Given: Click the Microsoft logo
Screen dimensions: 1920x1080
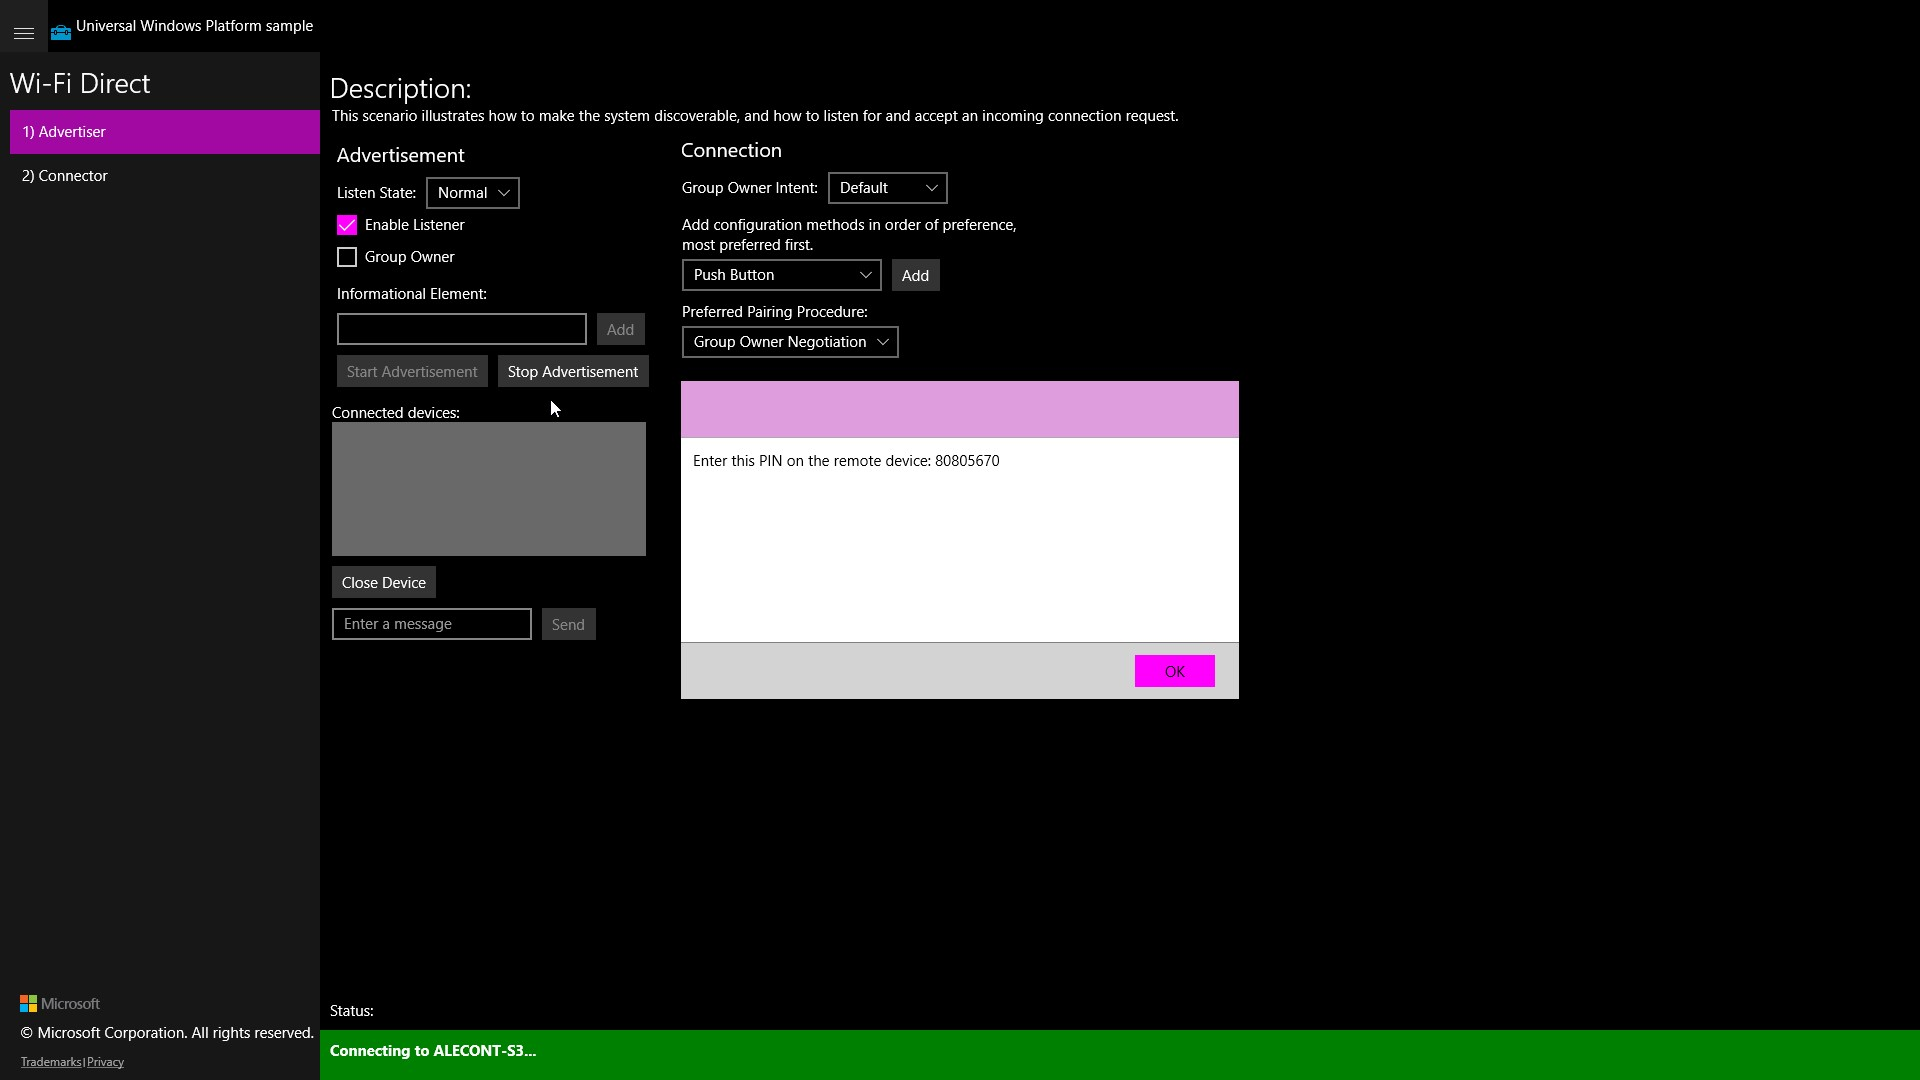Looking at the screenshot, I should [x=60, y=1003].
